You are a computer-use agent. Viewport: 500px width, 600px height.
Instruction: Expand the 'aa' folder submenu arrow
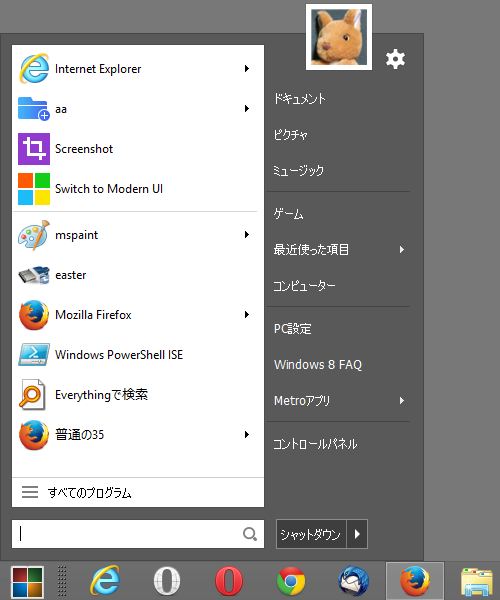tap(247, 109)
